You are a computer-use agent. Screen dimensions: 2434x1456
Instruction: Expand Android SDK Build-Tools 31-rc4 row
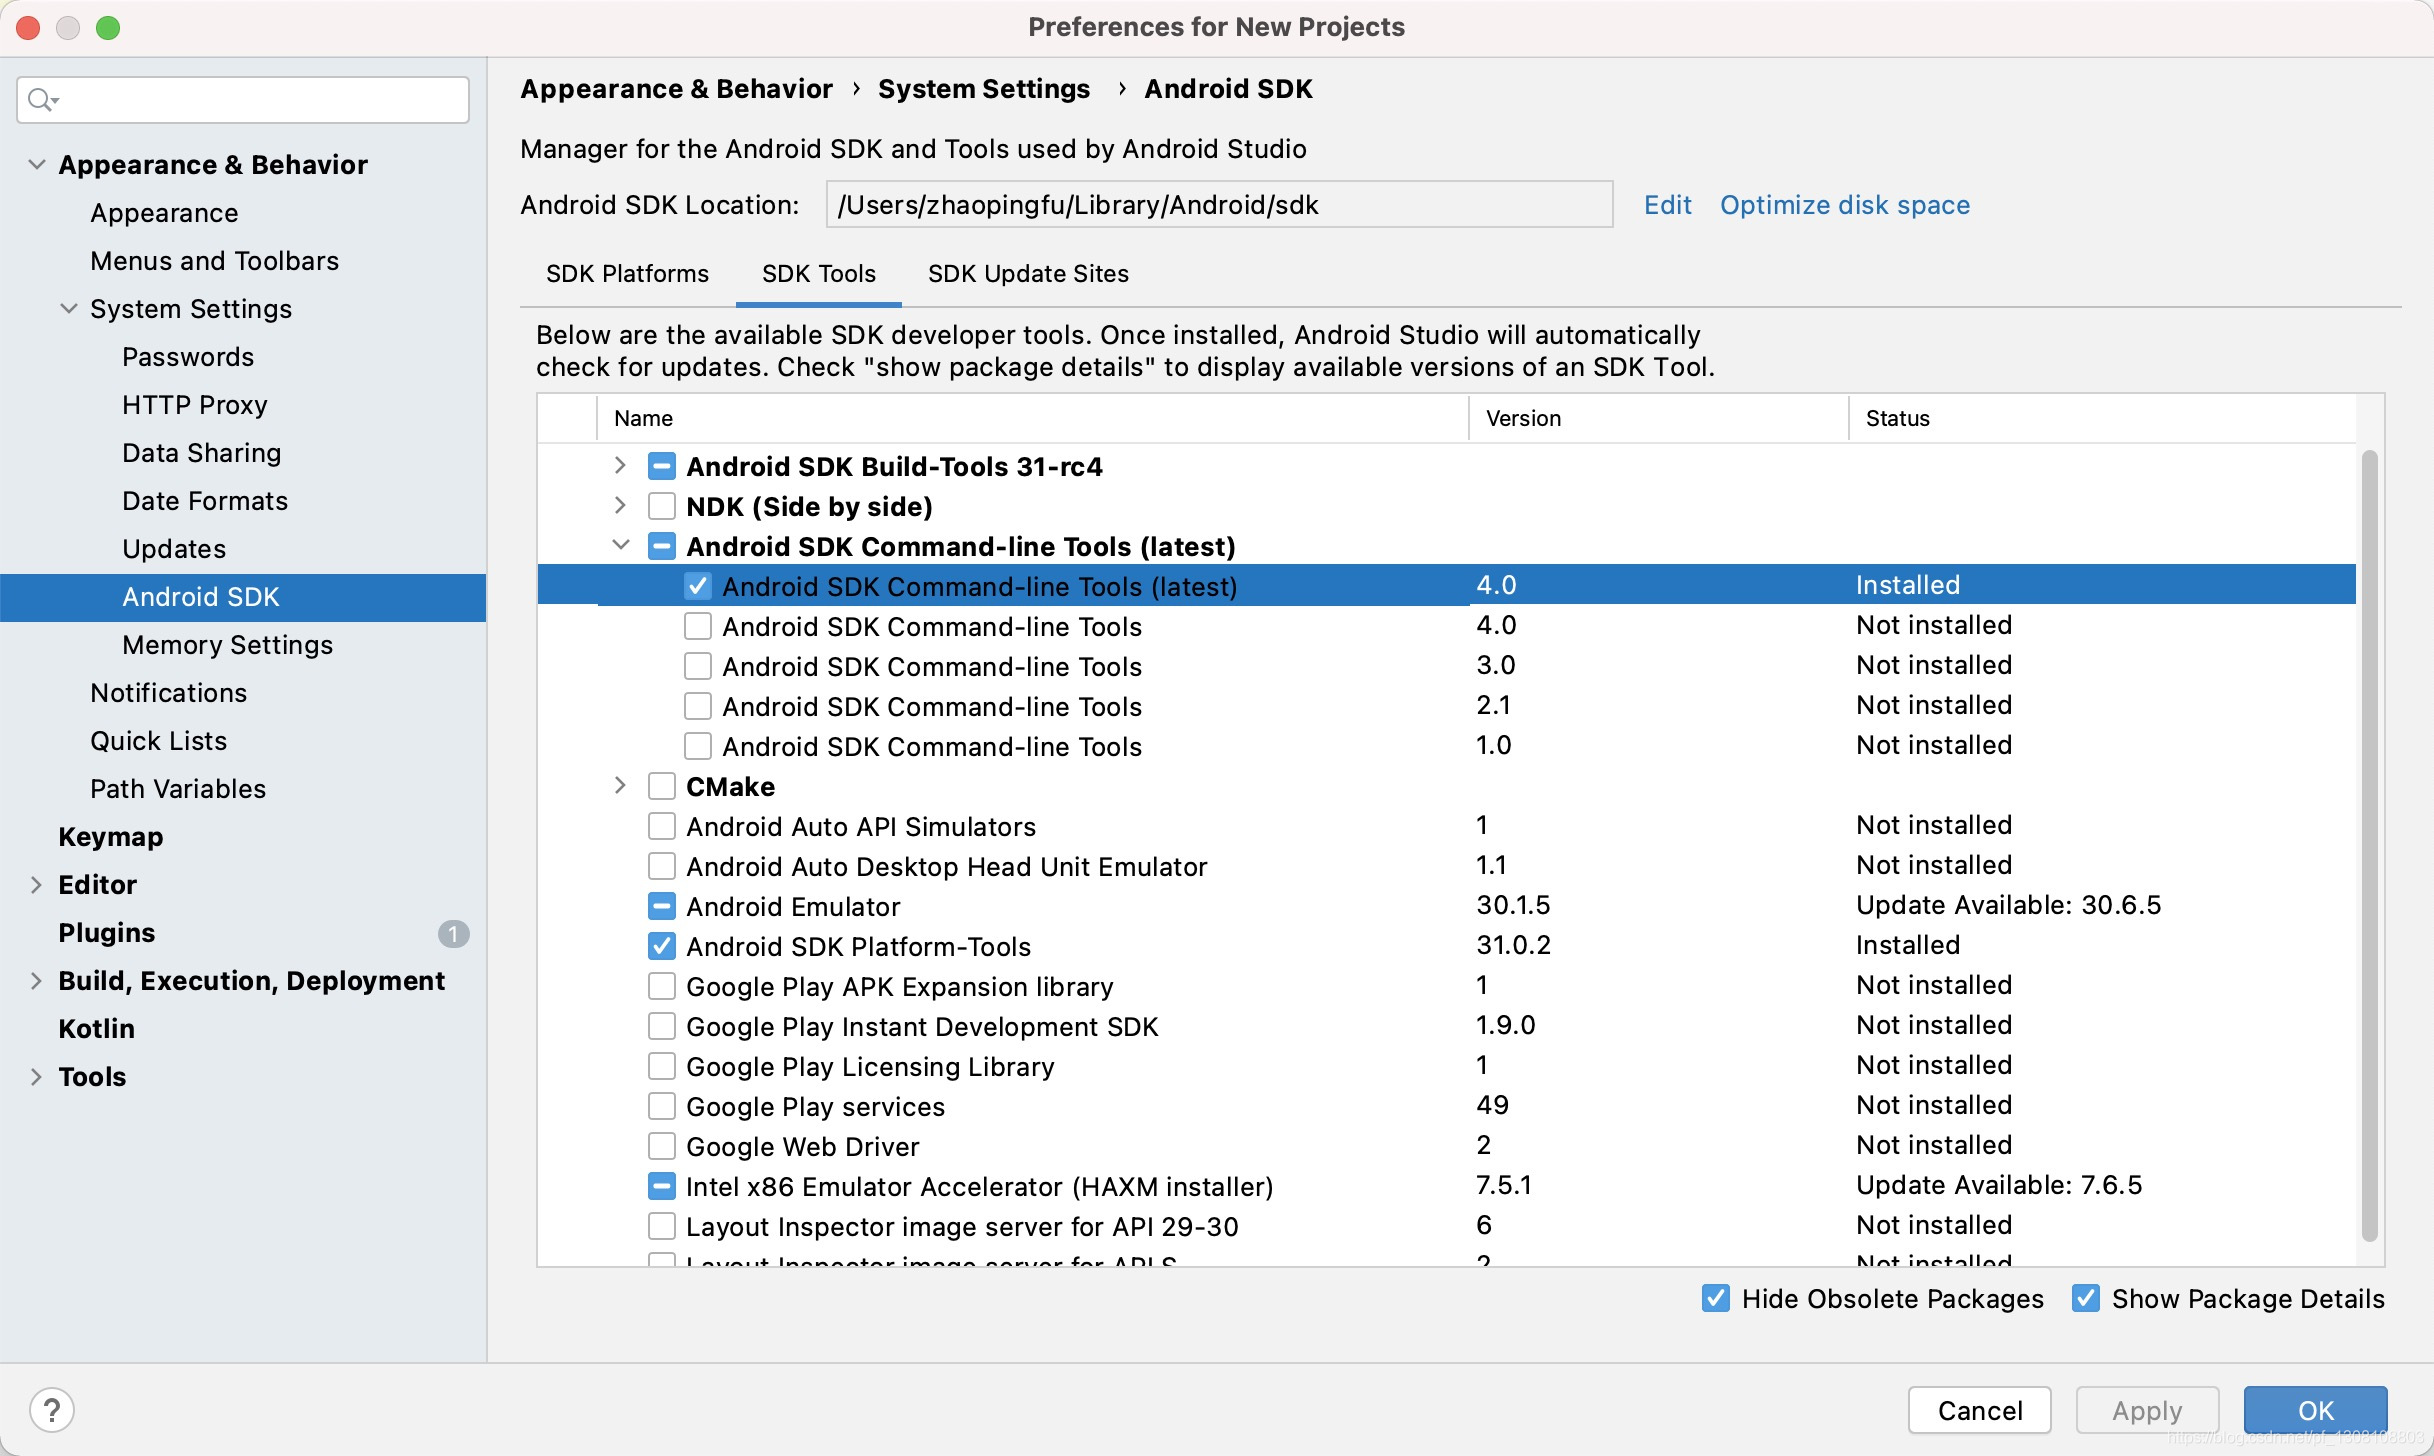620,466
